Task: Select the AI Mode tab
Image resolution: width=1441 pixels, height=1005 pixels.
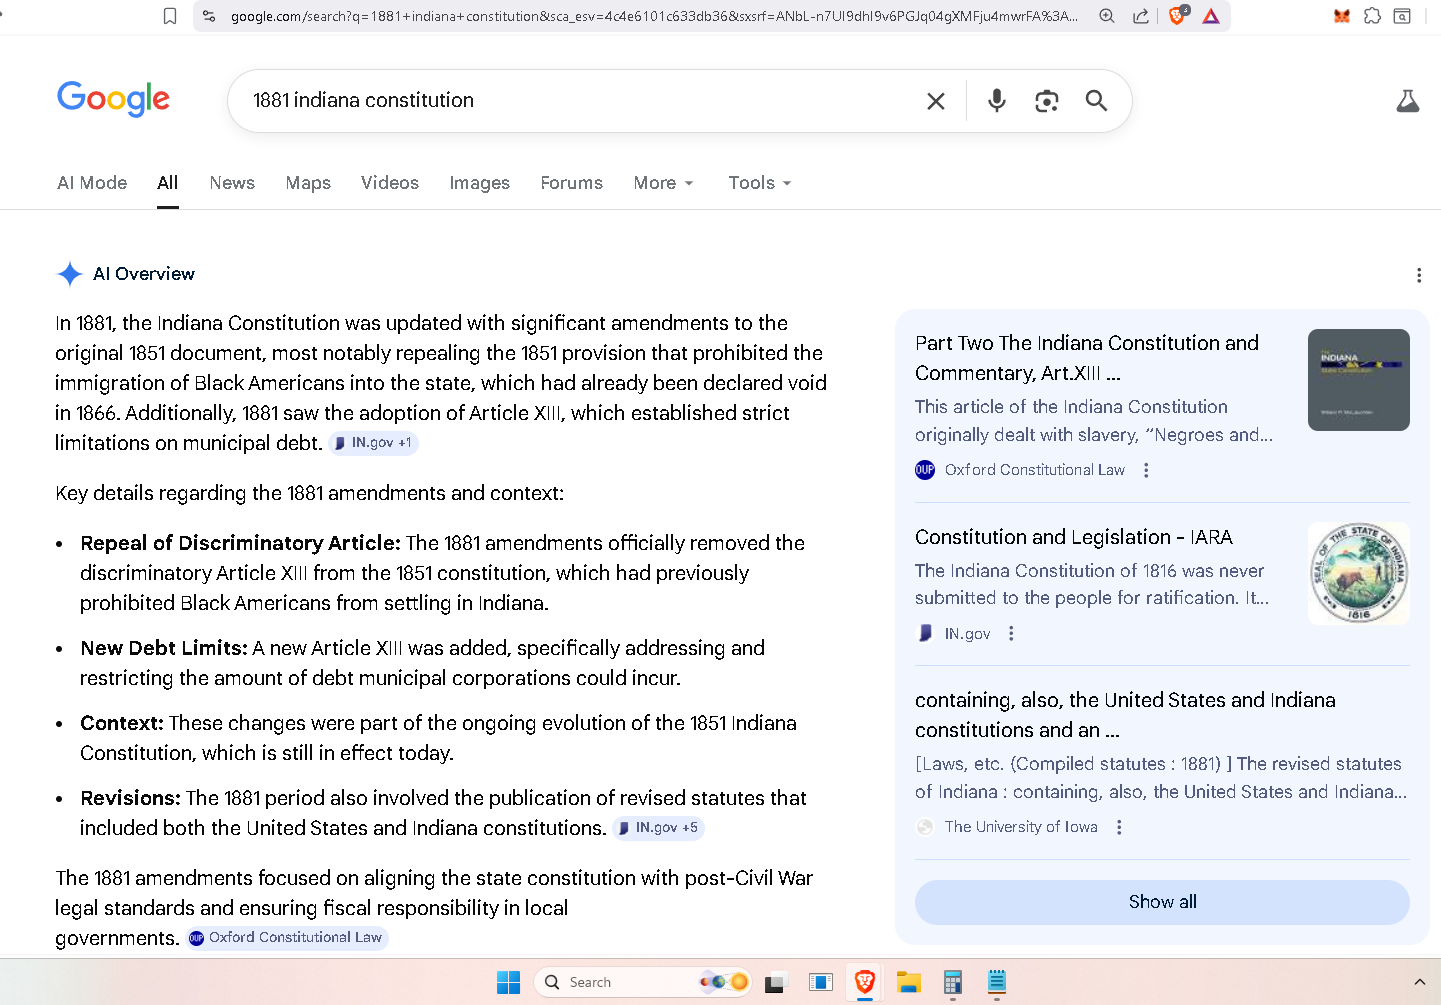Action: coord(92,183)
